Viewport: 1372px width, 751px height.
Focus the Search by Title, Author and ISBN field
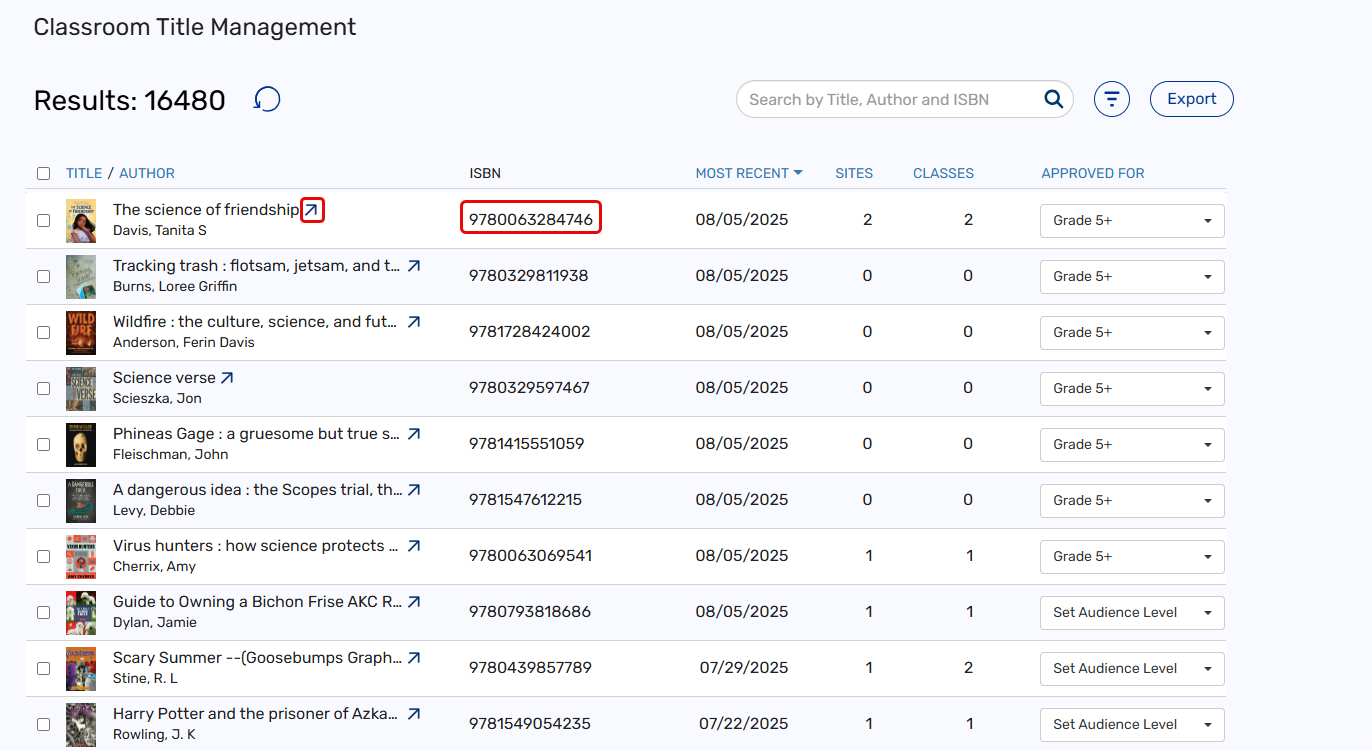tap(885, 99)
